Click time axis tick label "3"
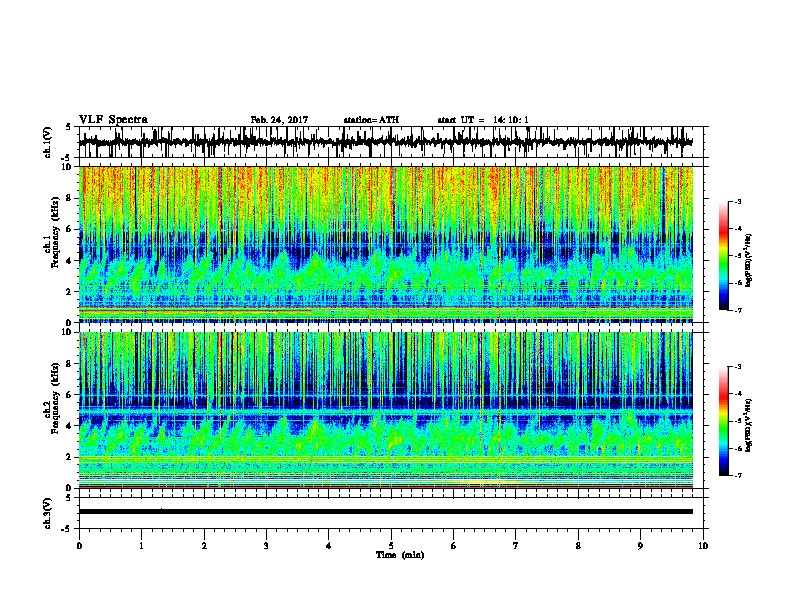Image resolution: width=792 pixels, height=612 pixels. click(x=266, y=546)
